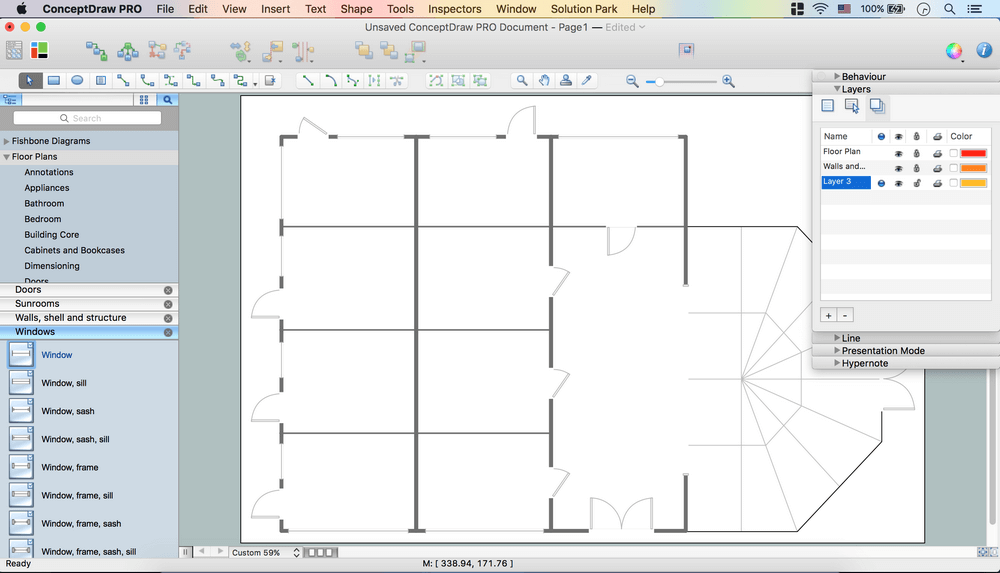The height and width of the screenshot is (573, 1000).
Task: Open the Inspectors menu
Action: [x=454, y=9]
